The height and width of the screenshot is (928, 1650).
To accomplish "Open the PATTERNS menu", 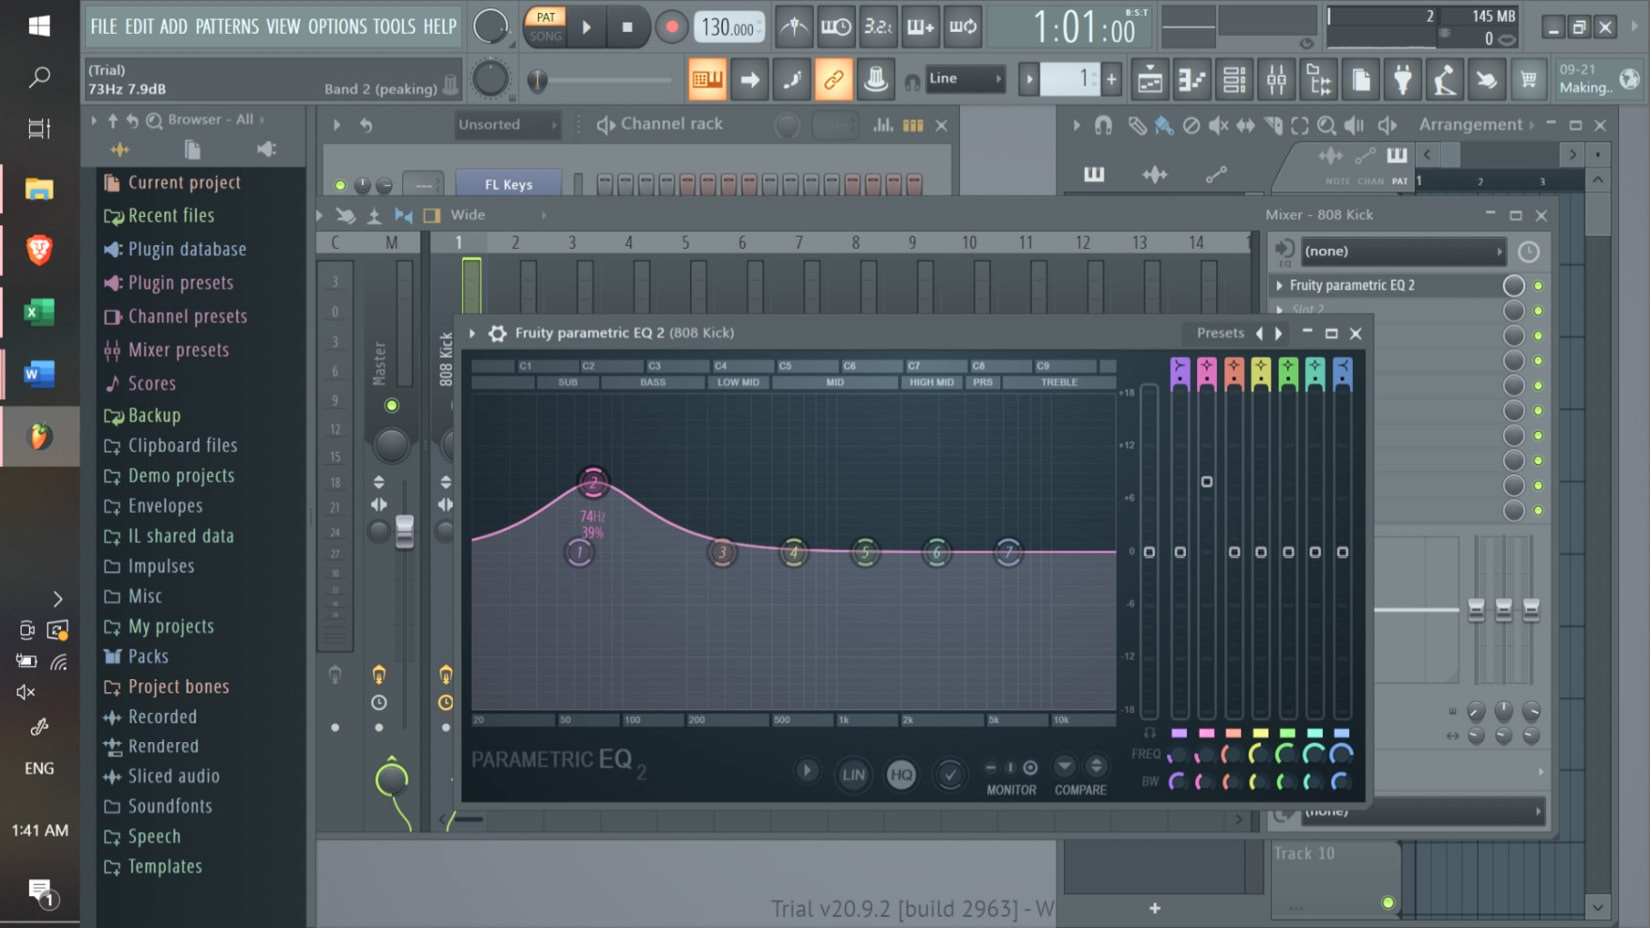I will pyautogui.click(x=227, y=27).
